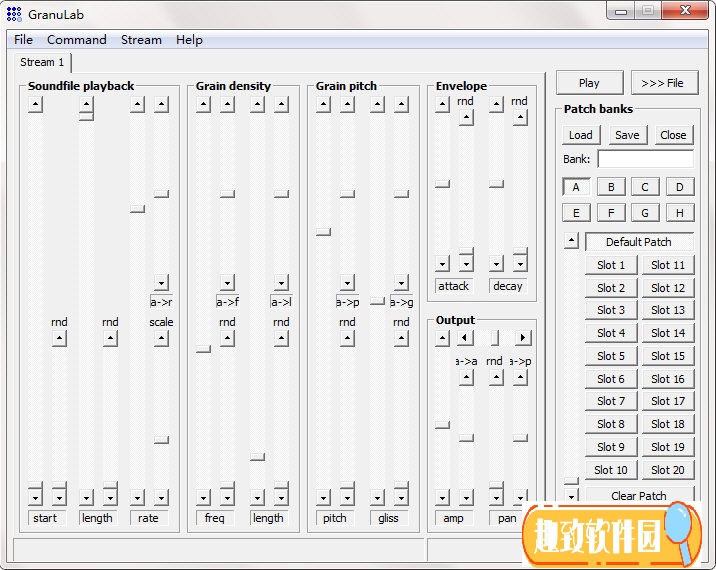Choose patch Slot 1
The image size is (716, 570).
pyautogui.click(x=611, y=265)
